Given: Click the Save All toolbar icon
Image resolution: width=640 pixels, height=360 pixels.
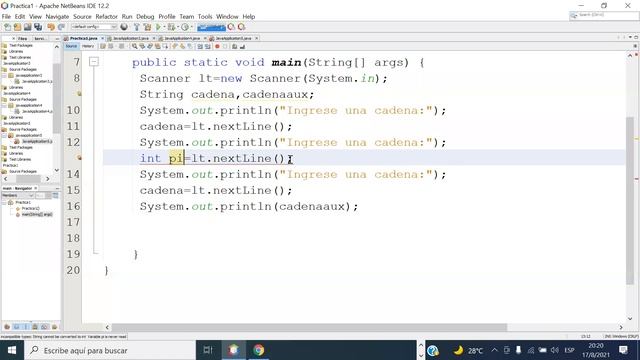Looking at the screenshot, I should coord(38,27).
